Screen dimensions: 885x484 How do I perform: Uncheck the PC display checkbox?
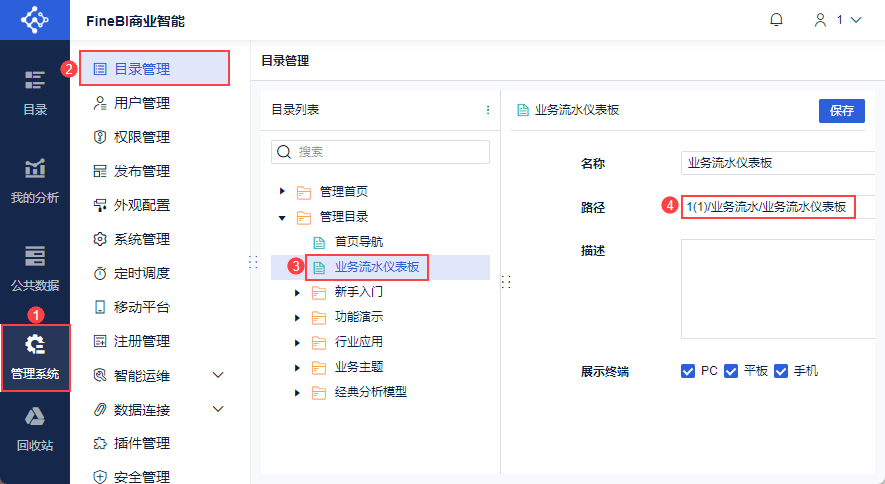click(x=688, y=371)
